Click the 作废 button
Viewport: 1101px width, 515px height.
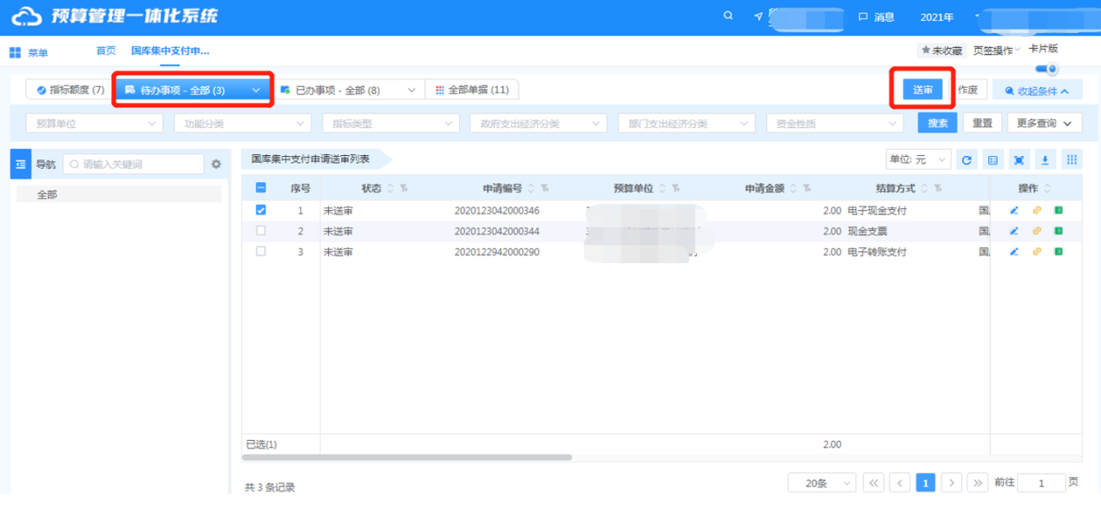tap(968, 89)
